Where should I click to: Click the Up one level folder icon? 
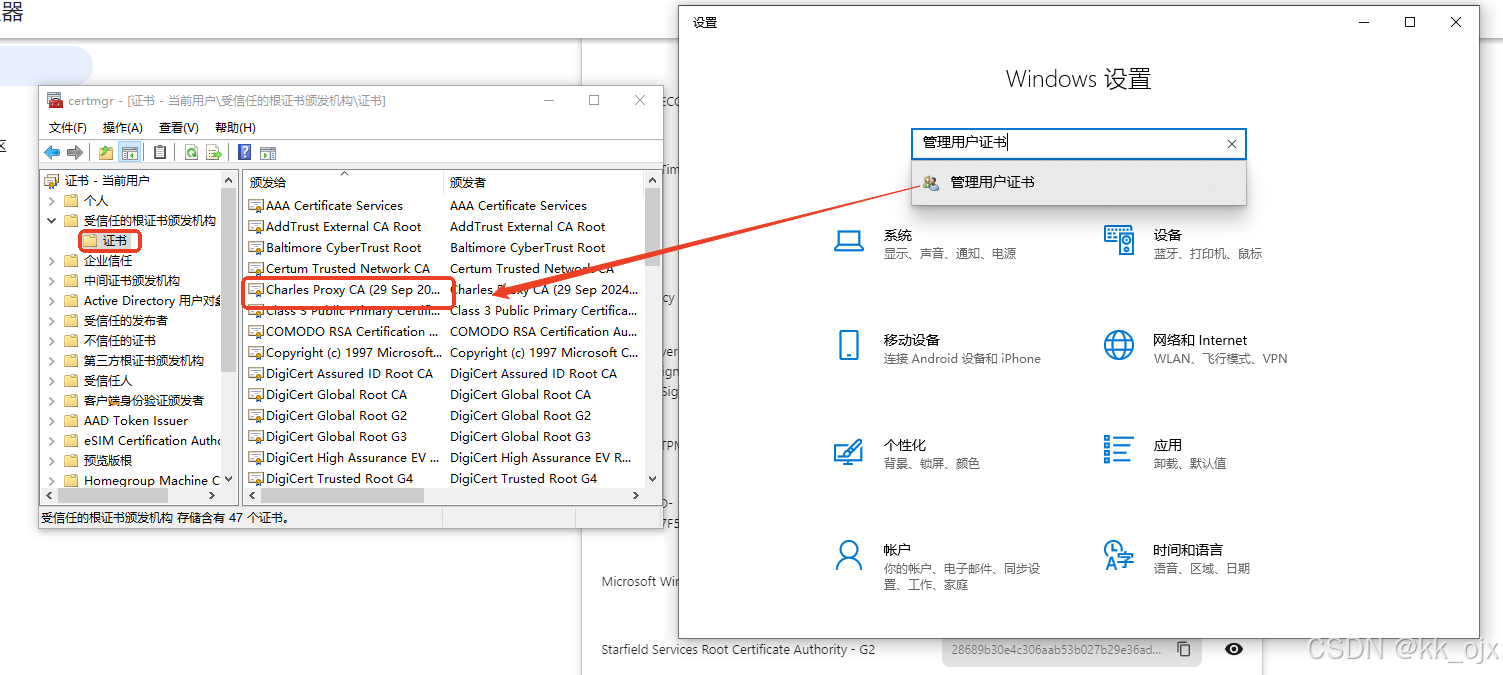click(x=105, y=152)
